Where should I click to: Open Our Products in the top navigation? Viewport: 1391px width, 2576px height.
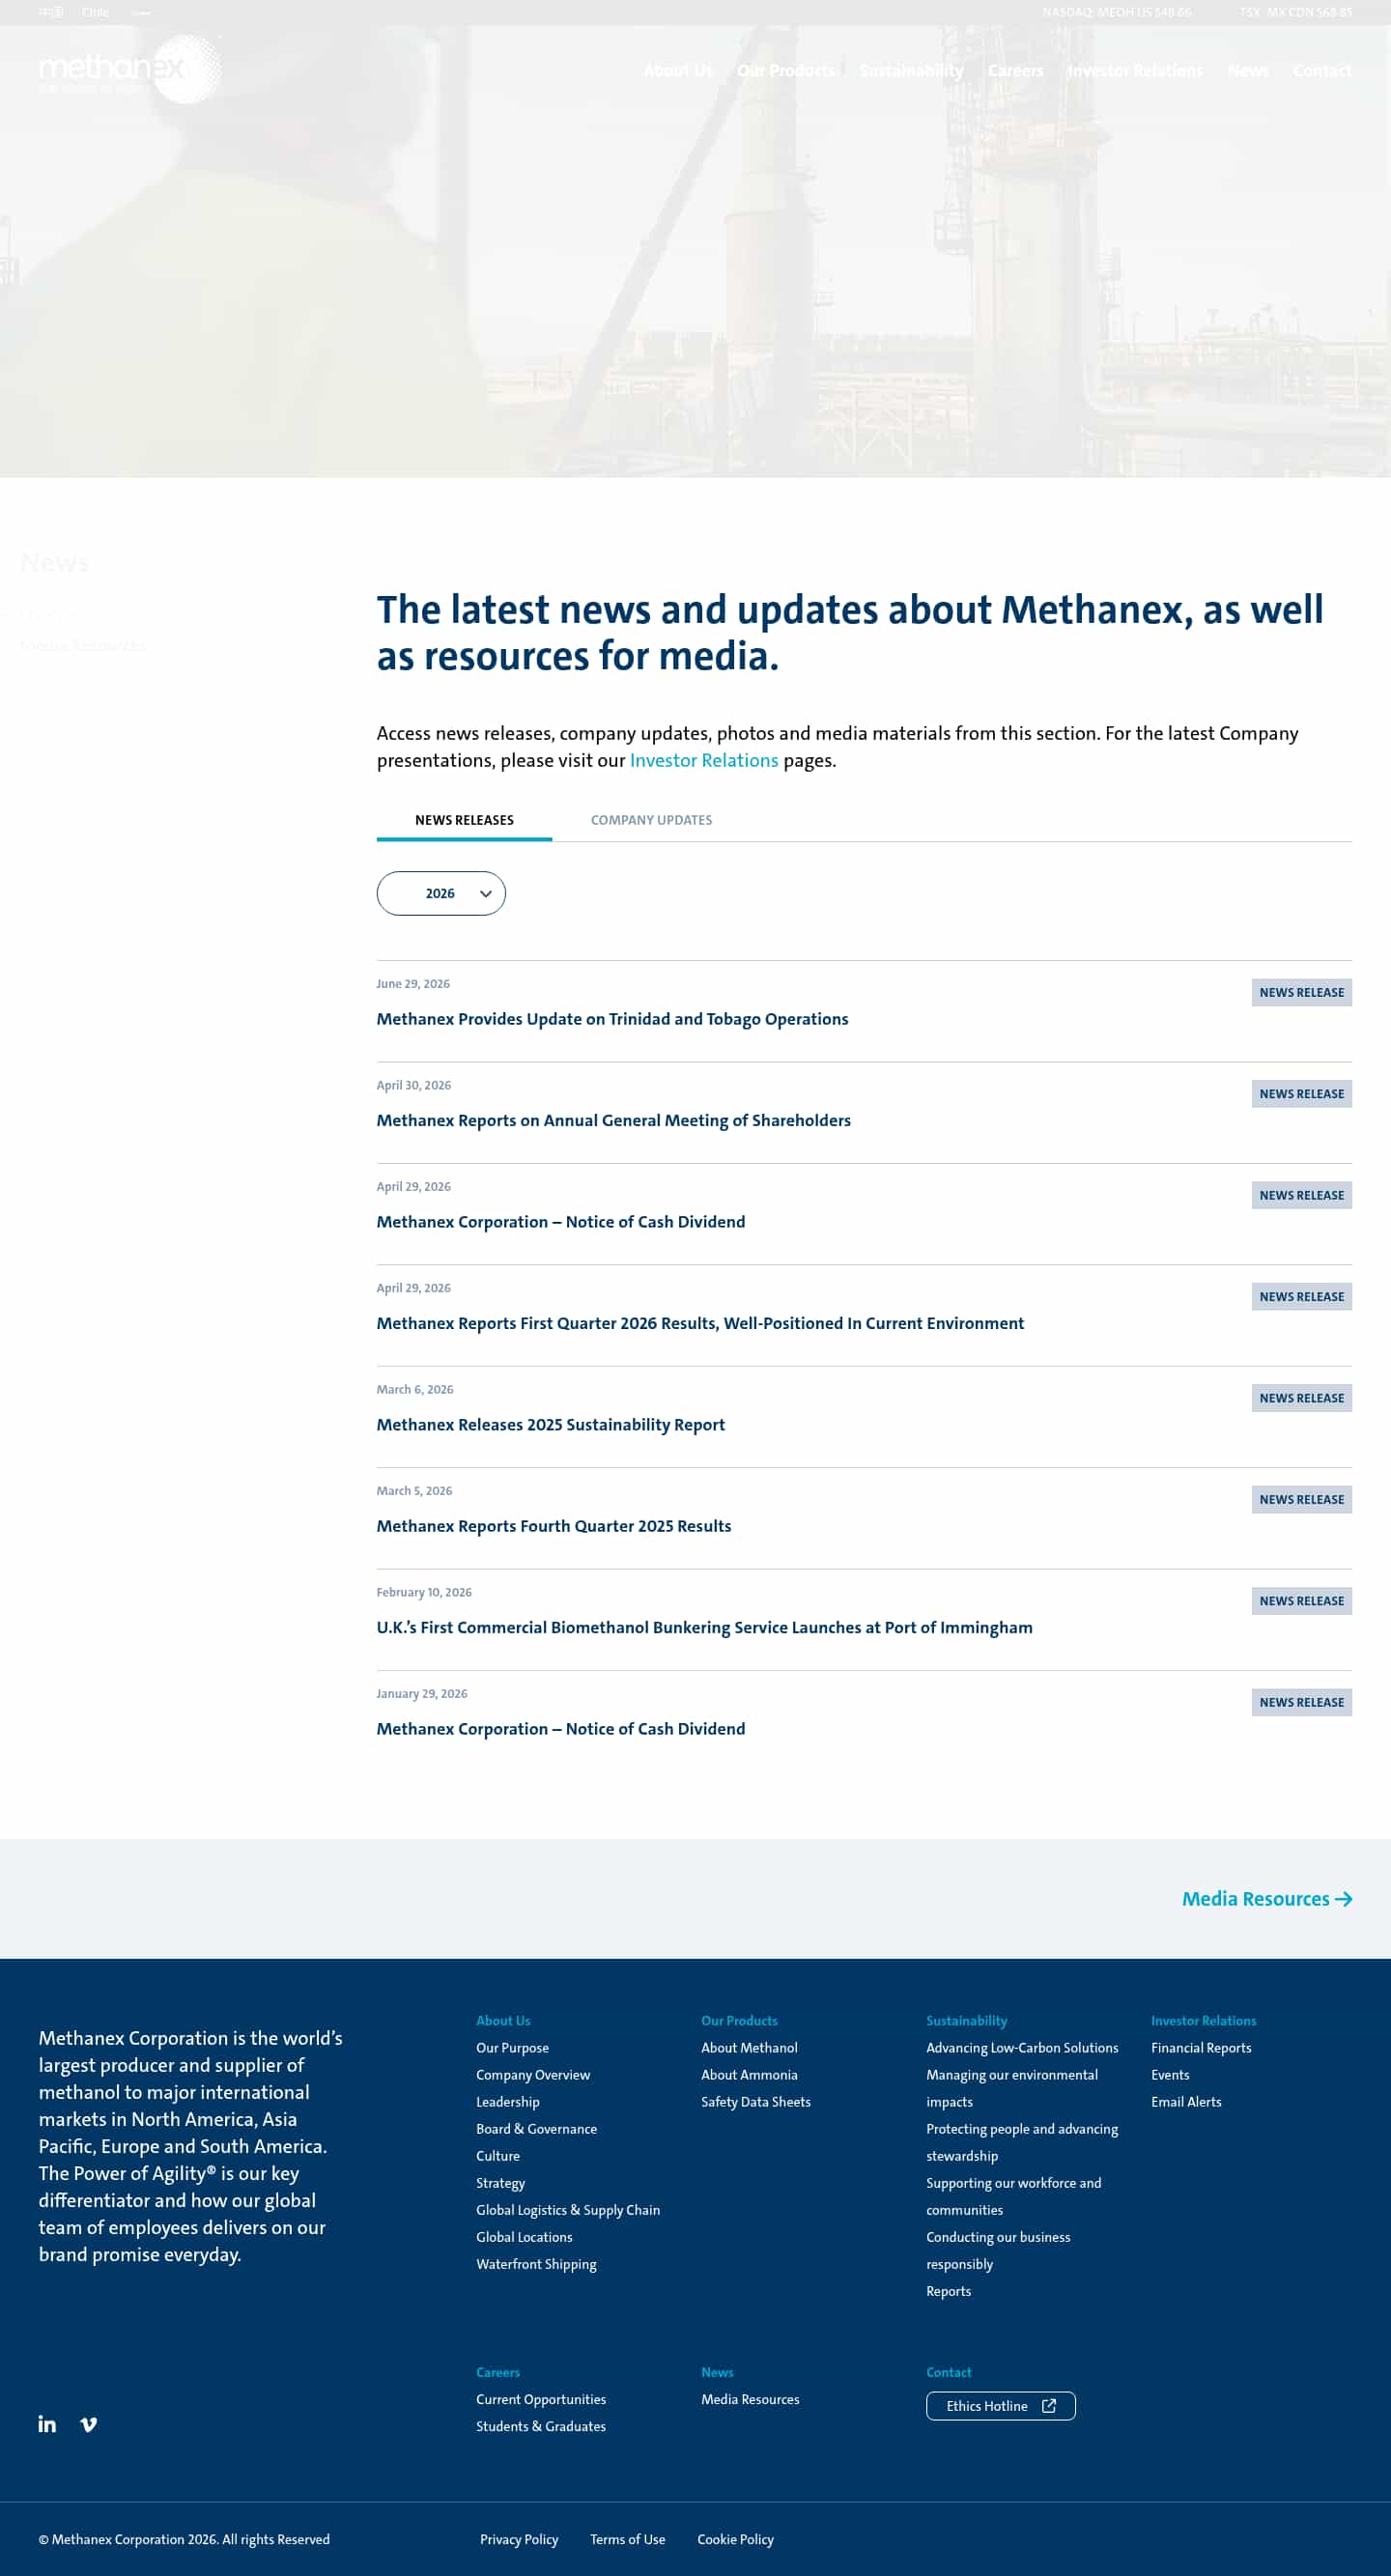click(786, 70)
